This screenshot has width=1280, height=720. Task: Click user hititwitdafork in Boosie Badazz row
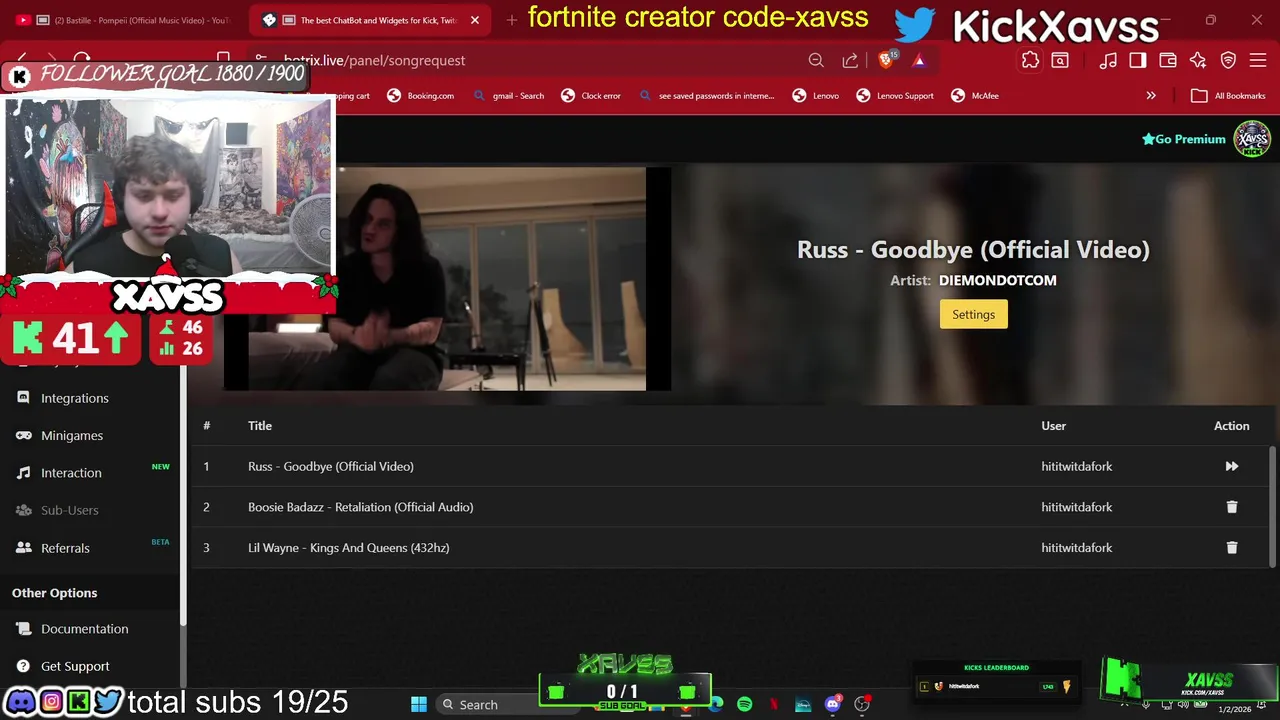pyautogui.click(x=1076, y=507)
